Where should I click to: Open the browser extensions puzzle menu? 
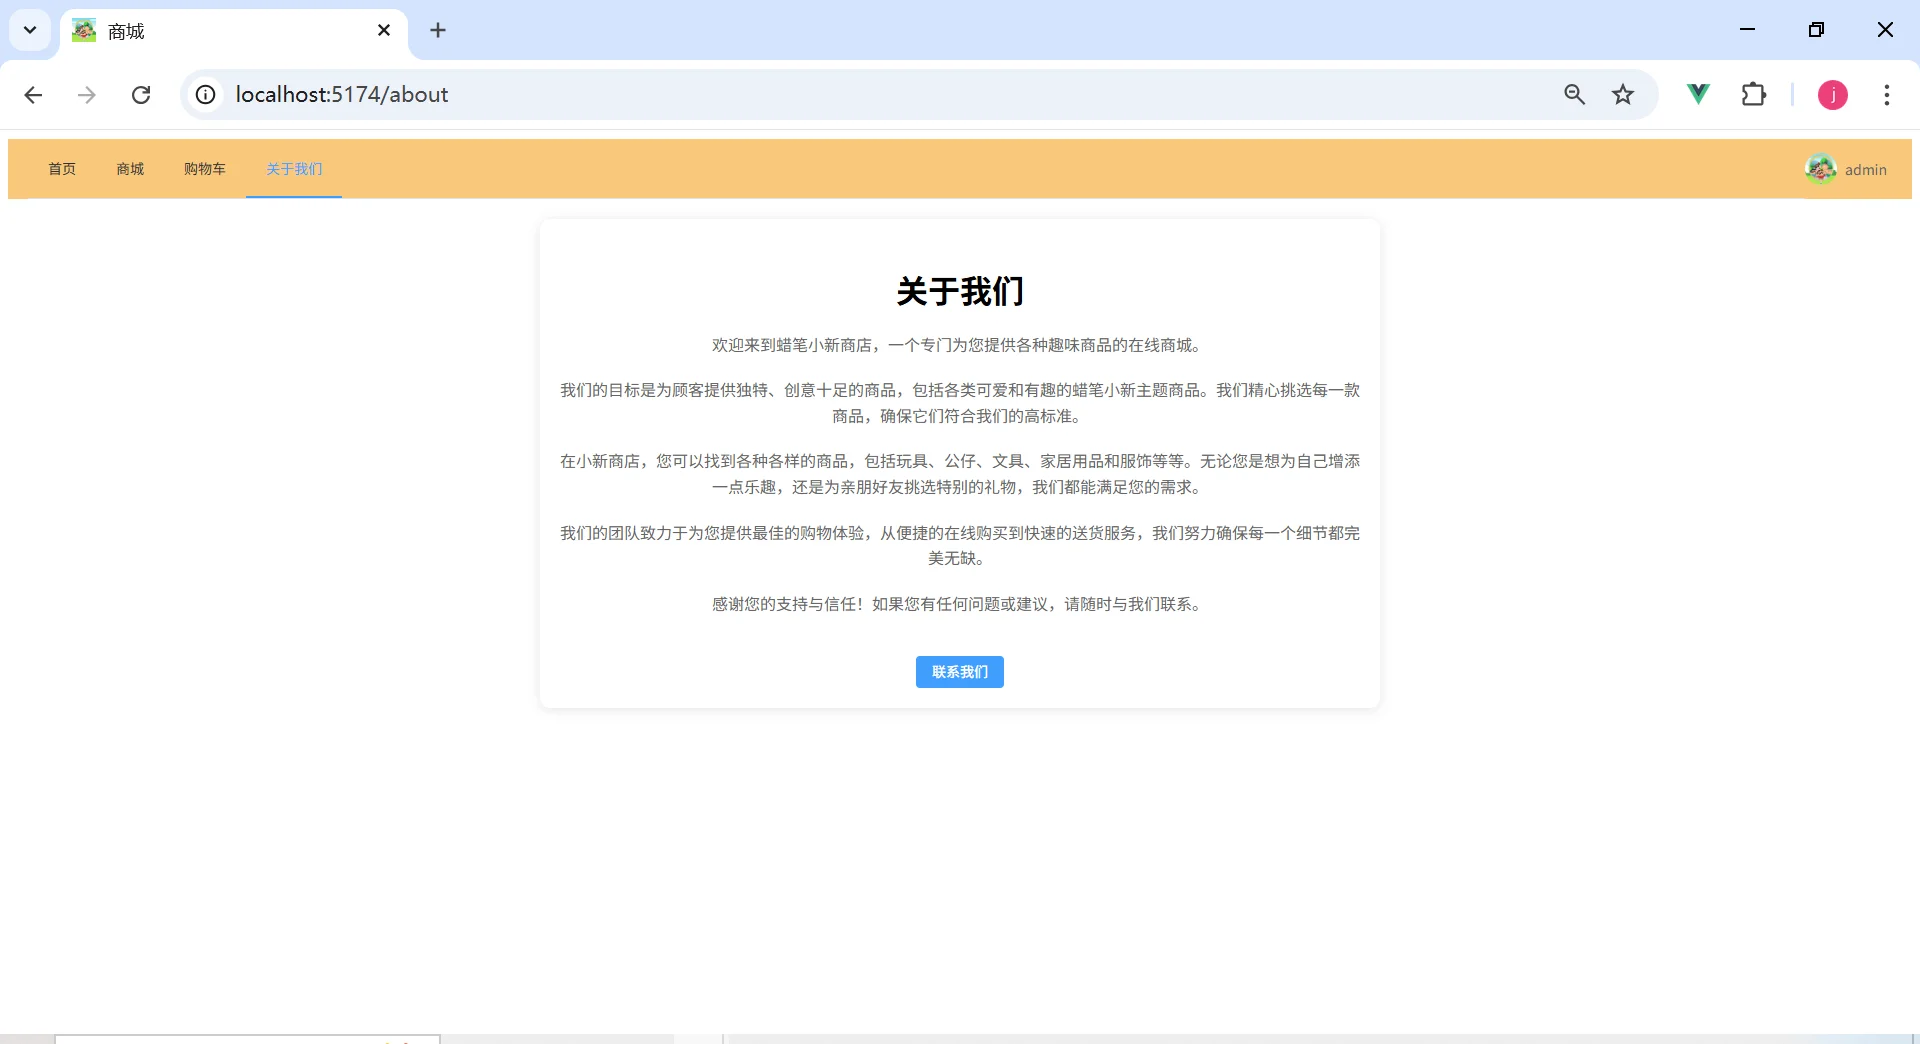pyautogui.click(x=1754, y=95)
